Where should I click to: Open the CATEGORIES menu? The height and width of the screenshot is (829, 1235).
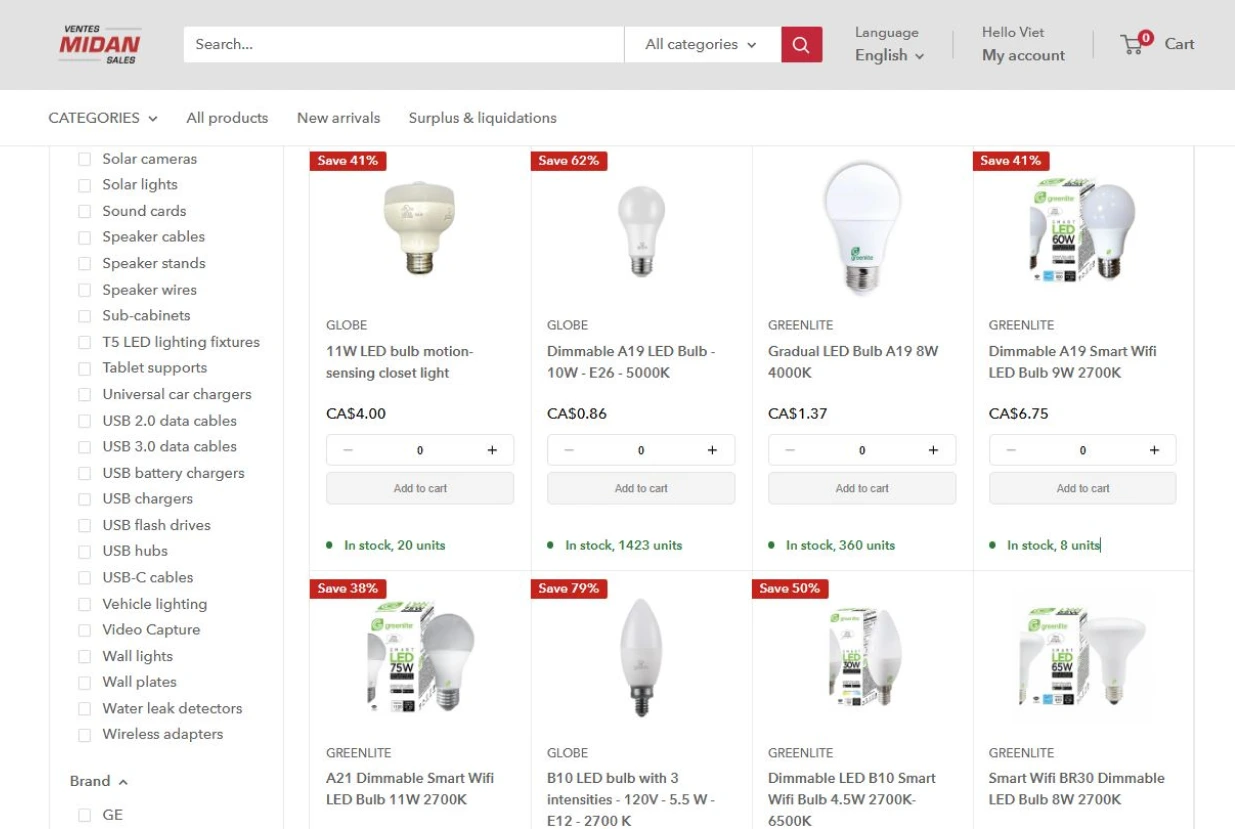[x=103, y=118]
